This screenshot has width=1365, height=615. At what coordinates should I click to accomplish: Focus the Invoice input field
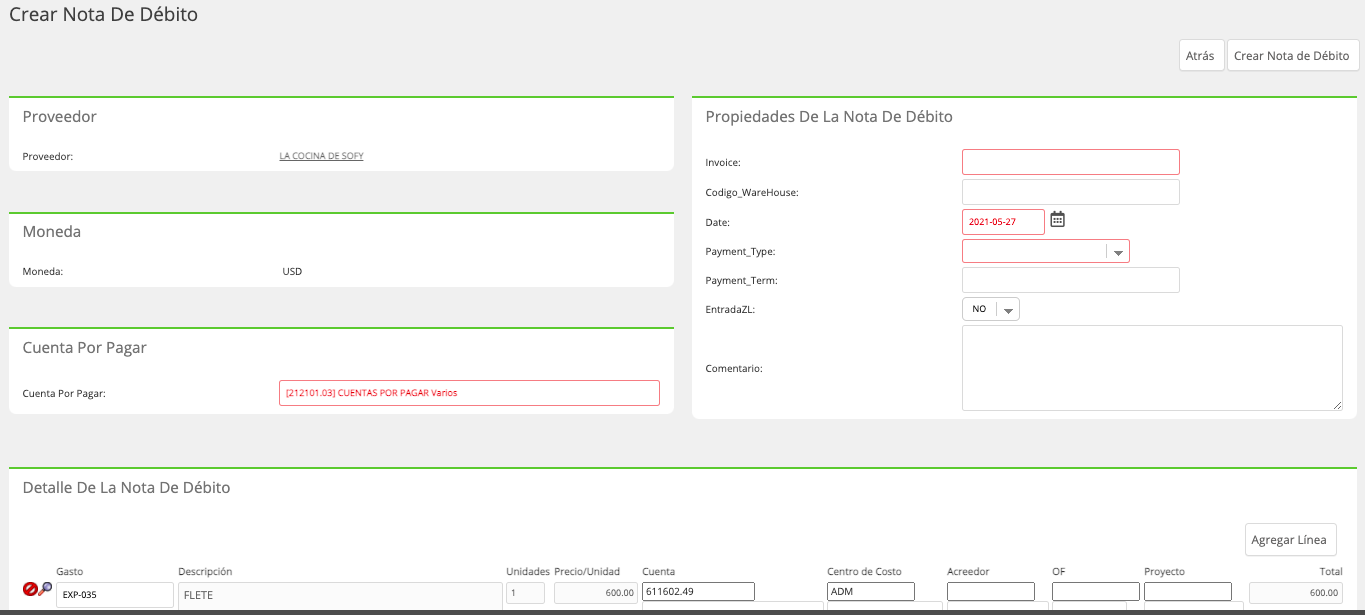click(x=1070, y=162)
